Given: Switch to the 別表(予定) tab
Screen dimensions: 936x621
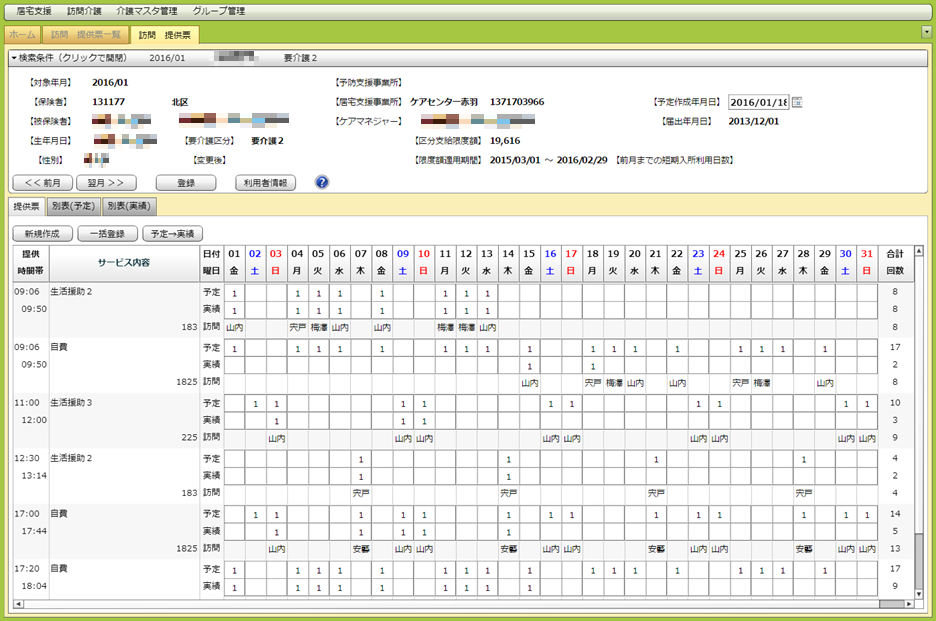Looking at the screenshot, I should [74, 206].
